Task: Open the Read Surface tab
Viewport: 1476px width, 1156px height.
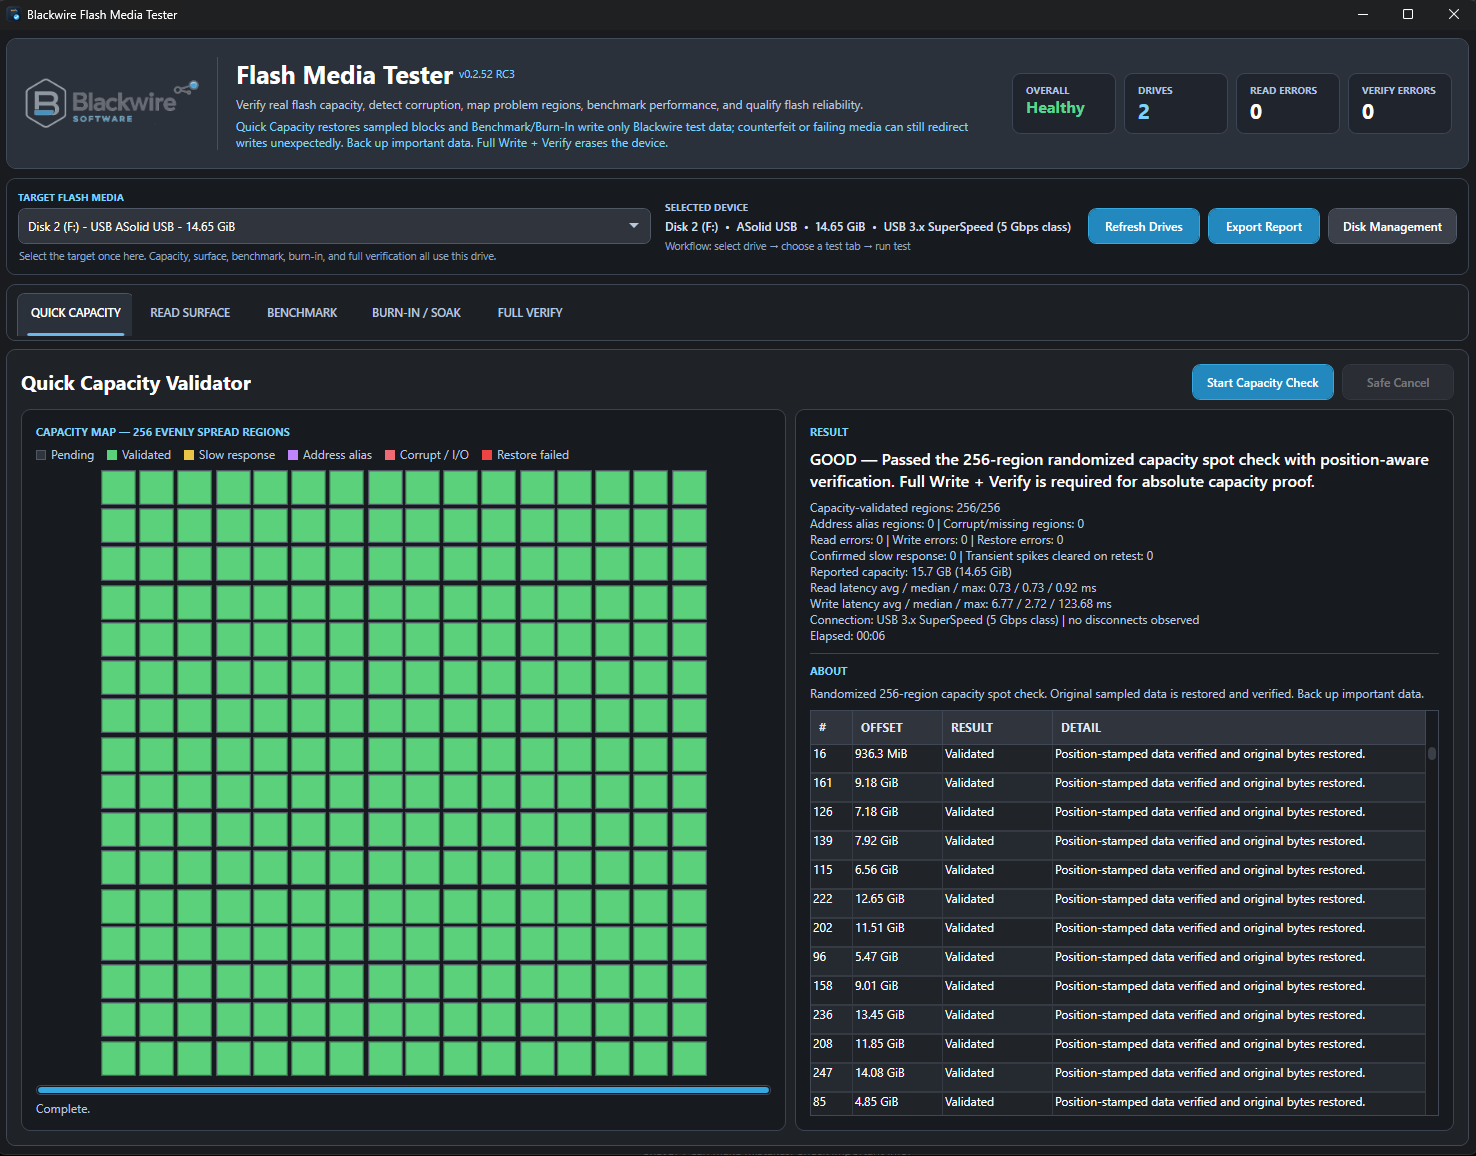Action: 190,313
